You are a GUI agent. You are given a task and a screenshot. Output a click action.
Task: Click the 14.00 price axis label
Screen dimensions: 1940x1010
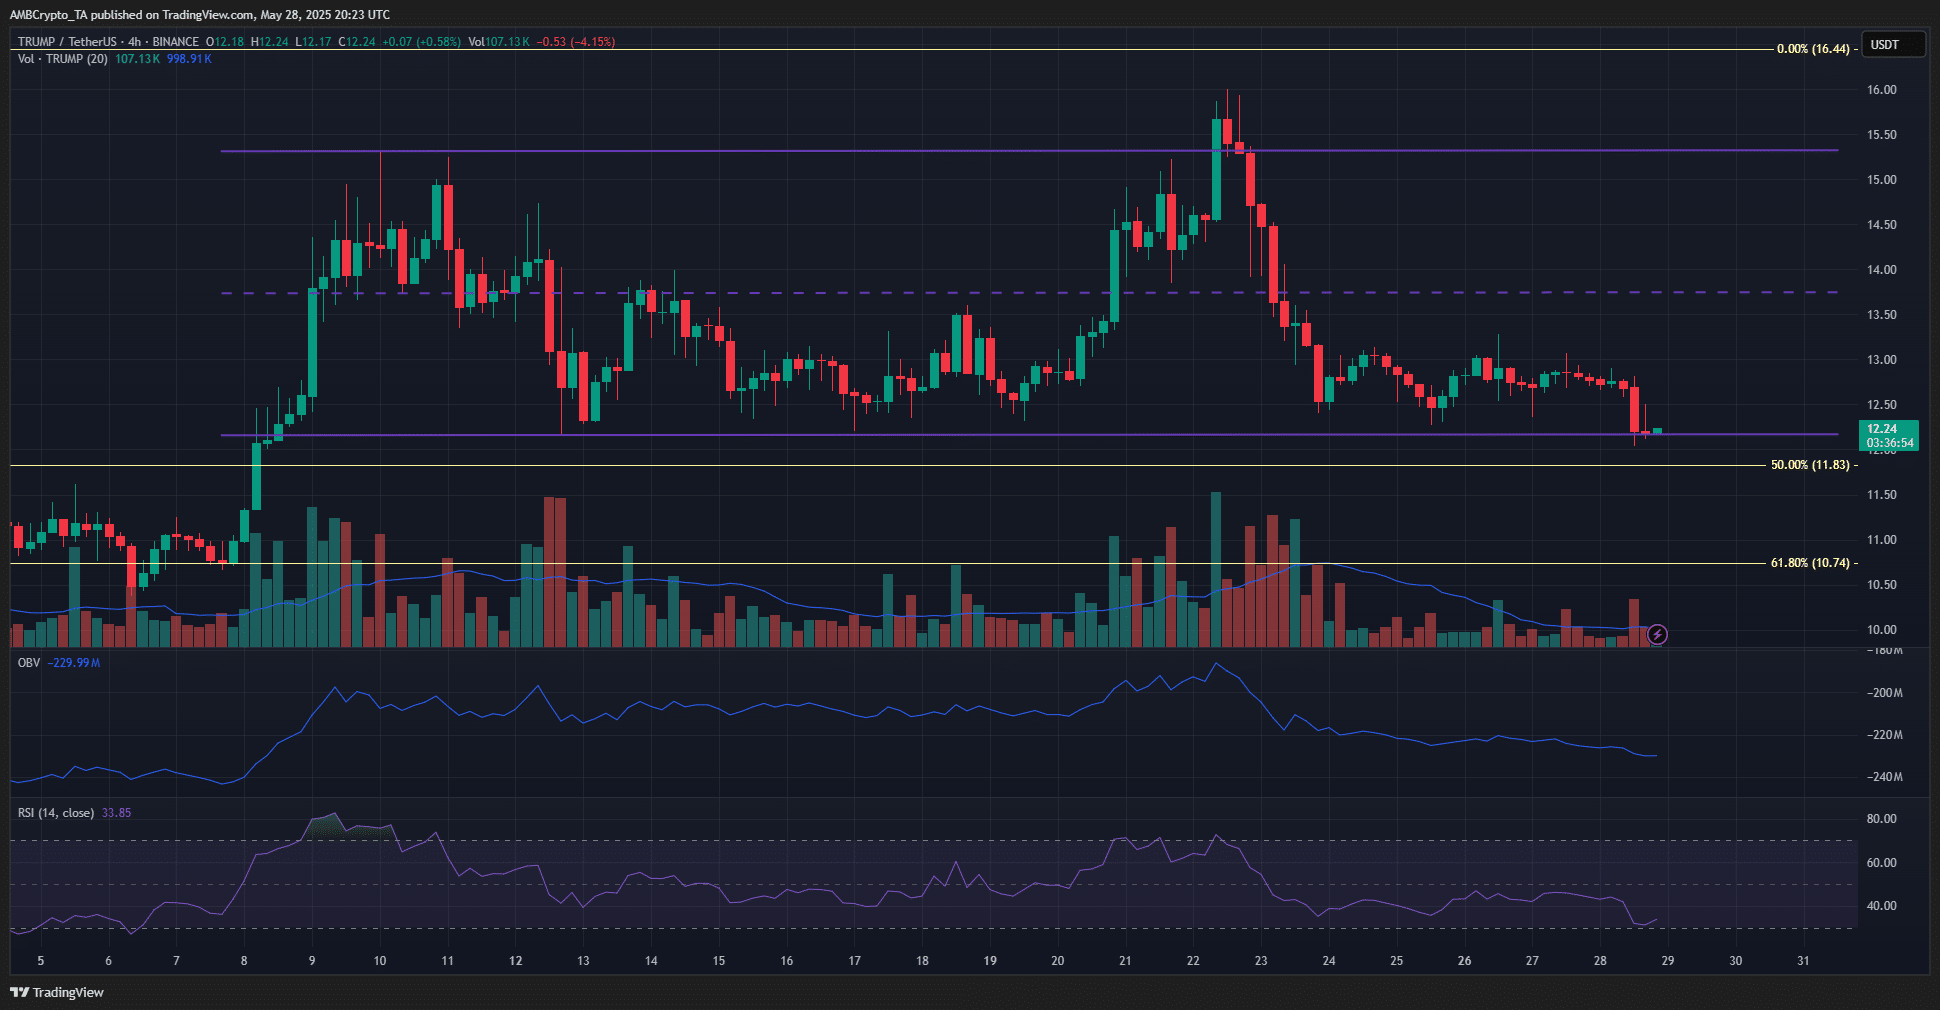click(x=1882, y=270)
